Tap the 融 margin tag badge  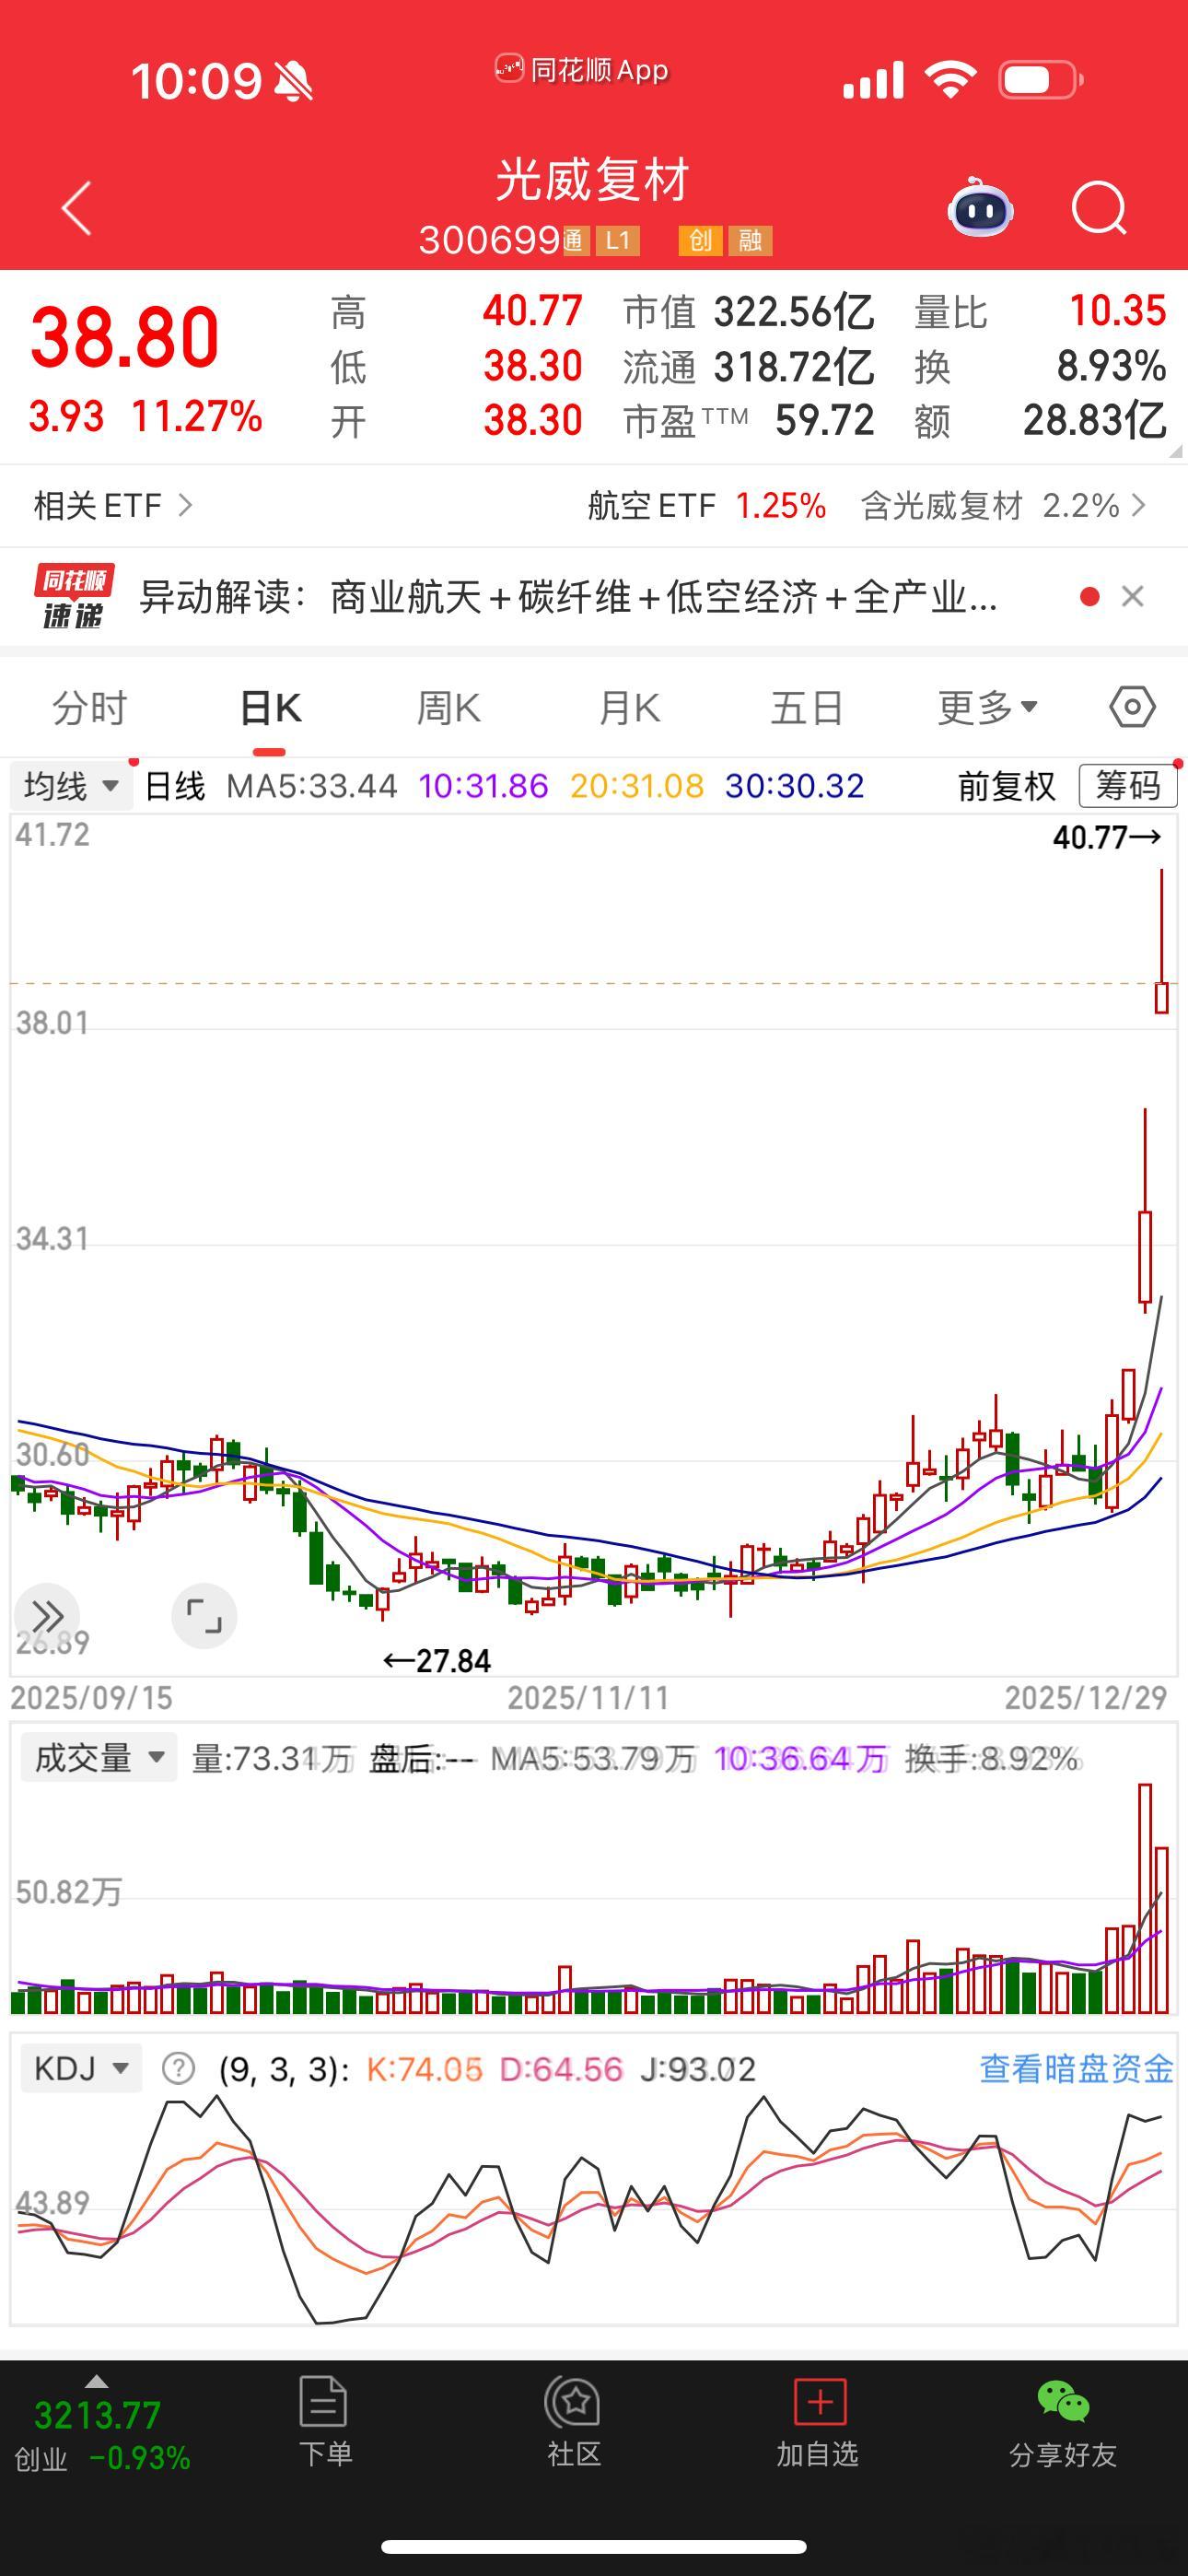pyautogui.click(x=750, y=240)
